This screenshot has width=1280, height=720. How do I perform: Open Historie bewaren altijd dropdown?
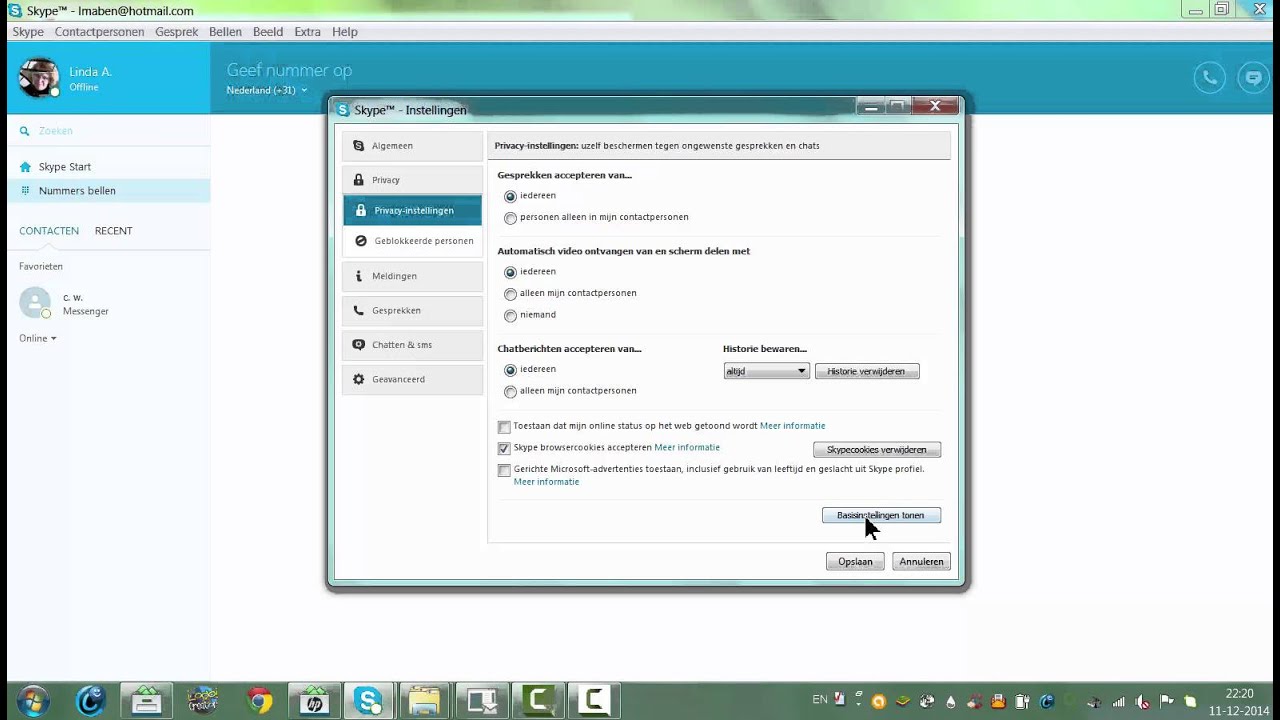[766, 371]
